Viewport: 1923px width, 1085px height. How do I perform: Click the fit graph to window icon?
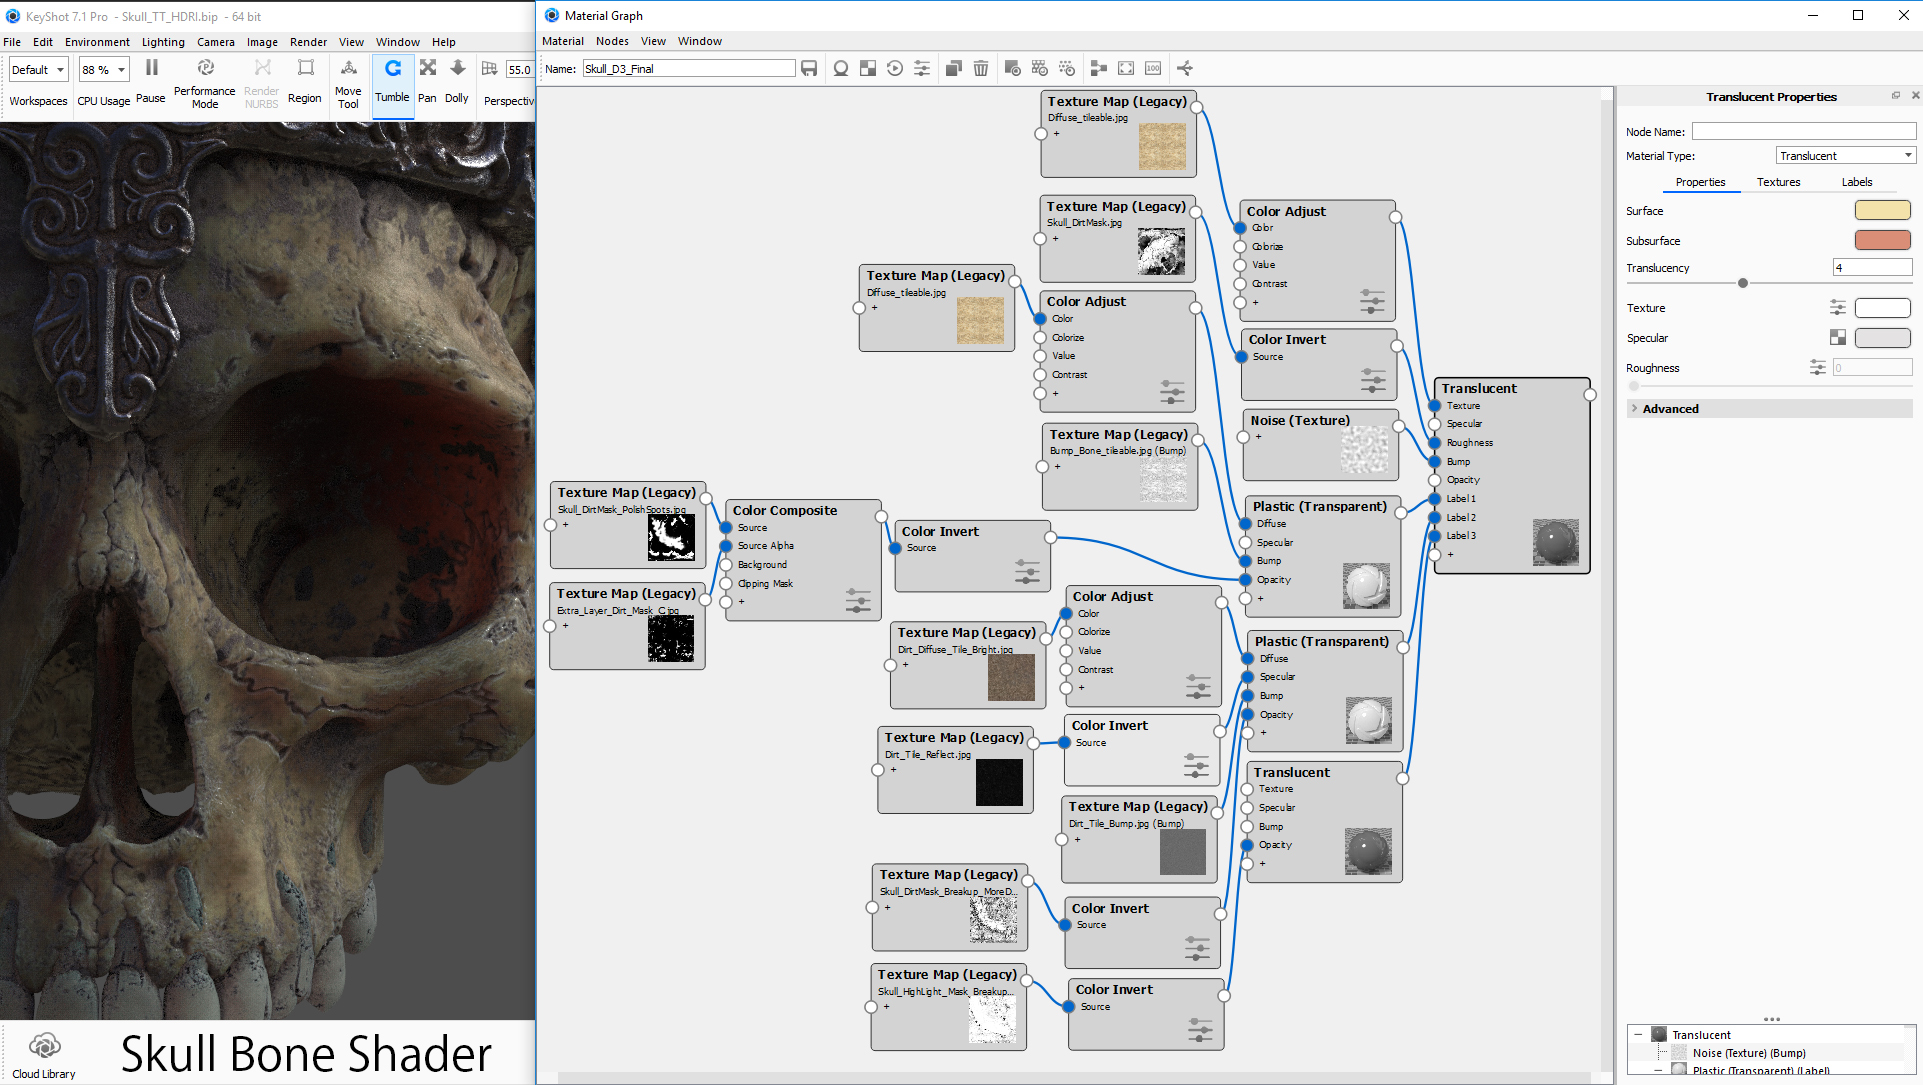click(1126, 68)
